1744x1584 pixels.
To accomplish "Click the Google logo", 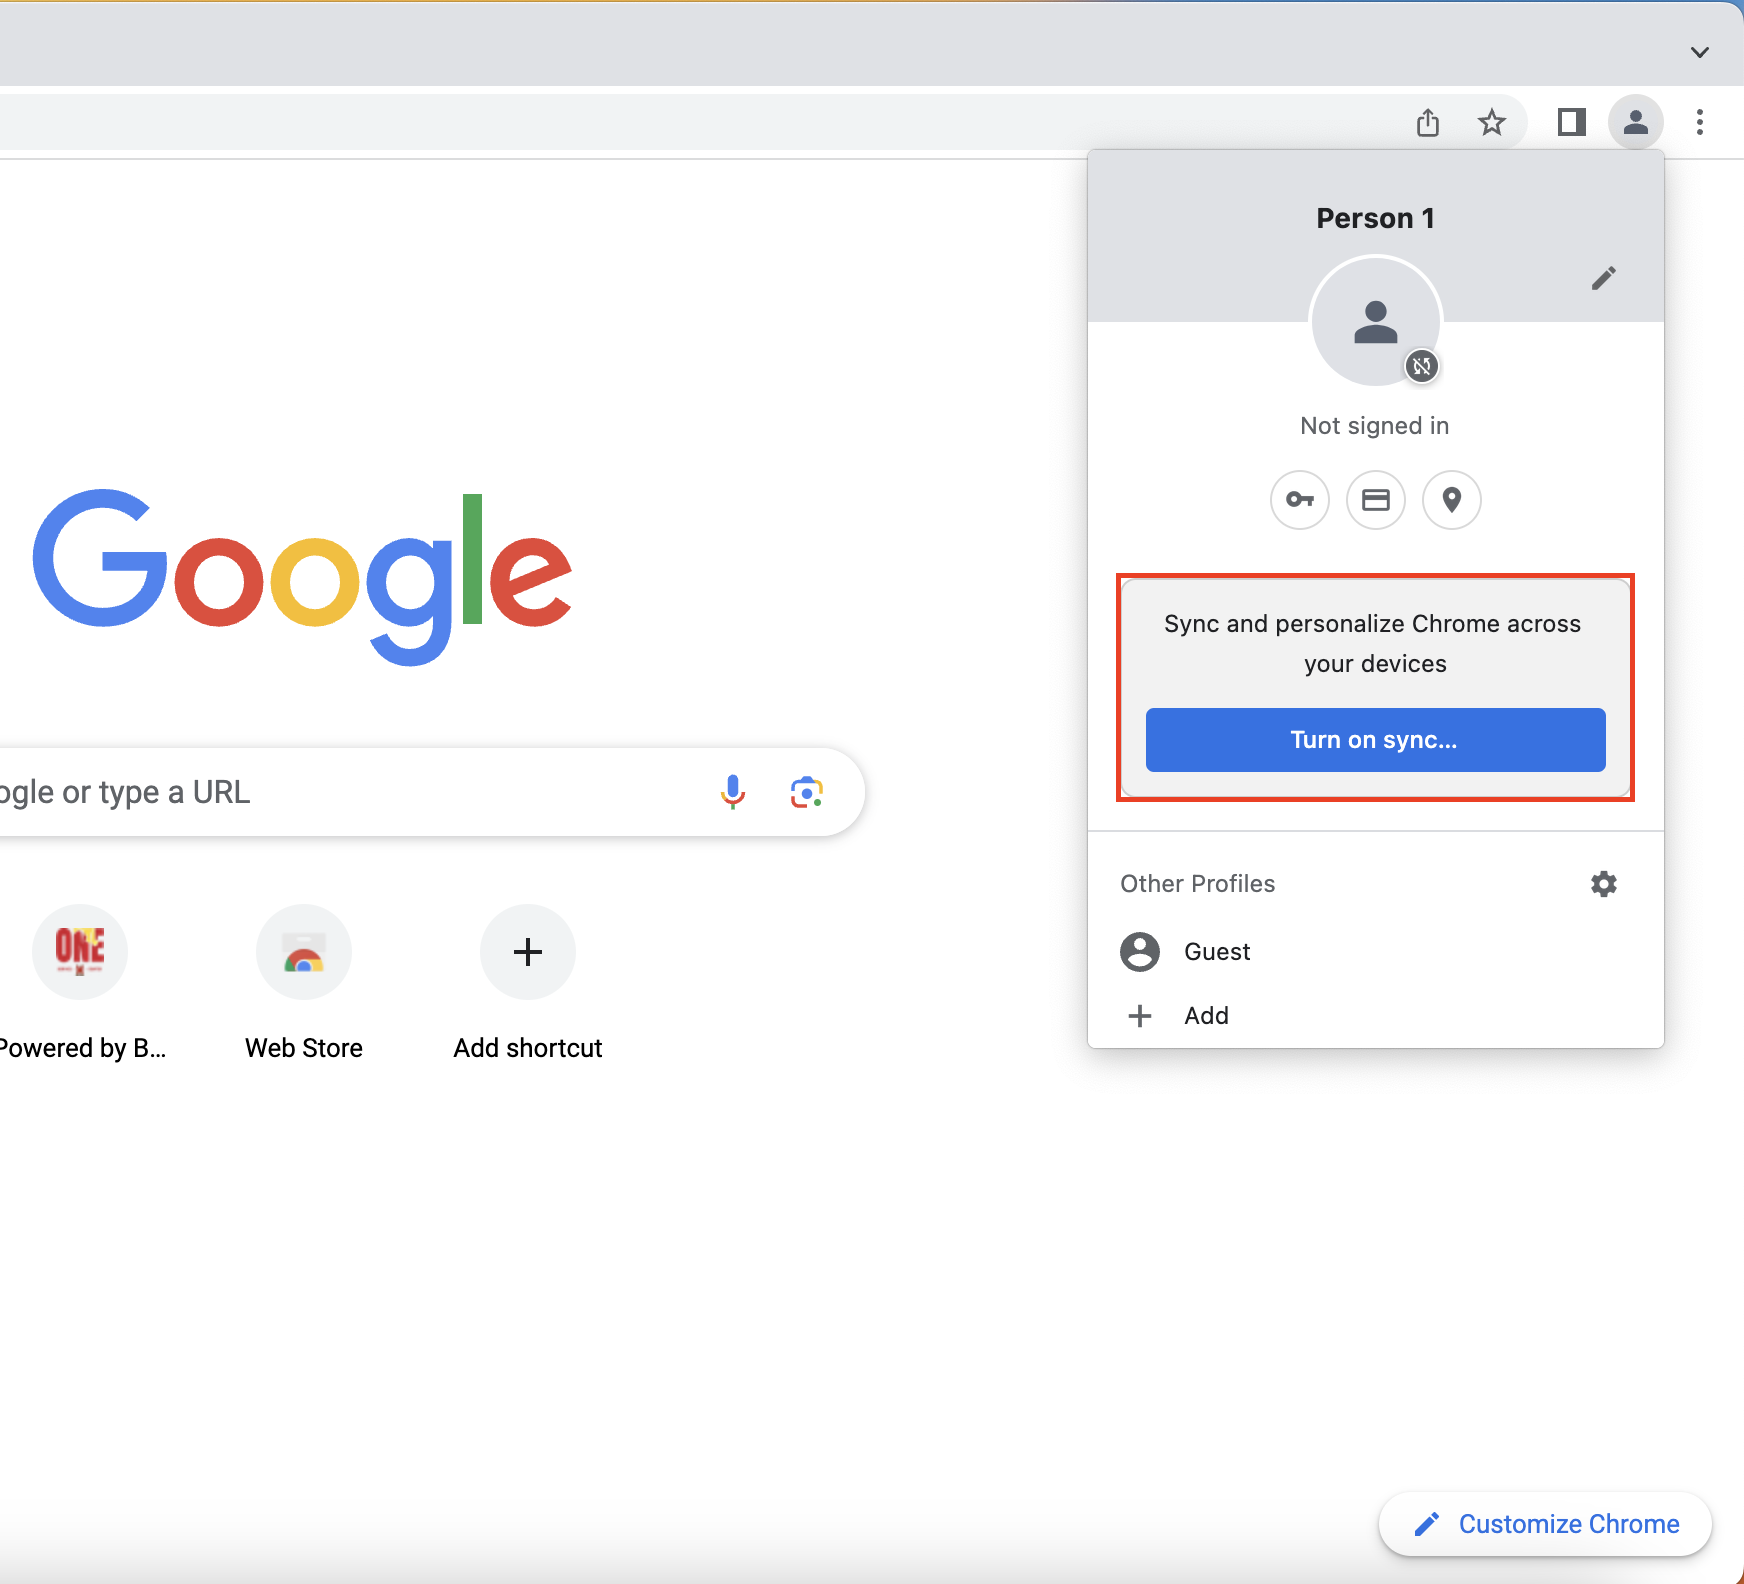I will [x=302, y=578].
